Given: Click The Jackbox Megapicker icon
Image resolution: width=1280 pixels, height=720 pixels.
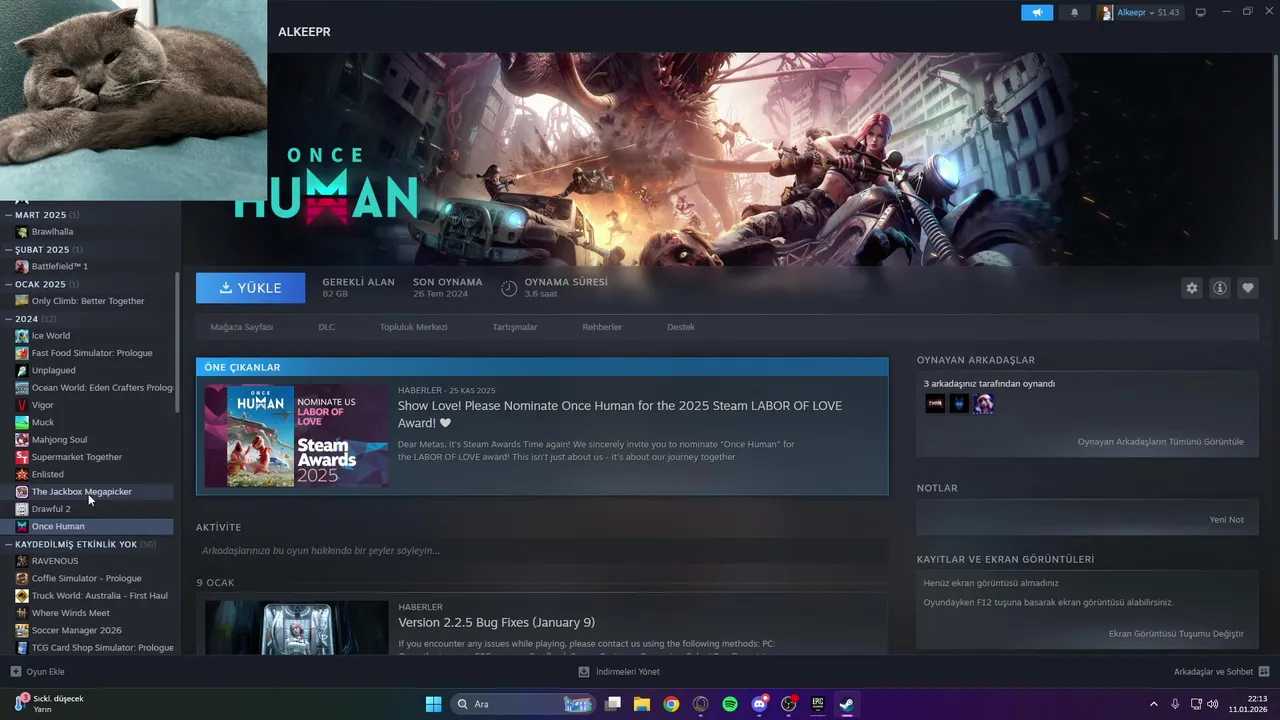Looking at the screenshot, I should [x=22, y=492].
